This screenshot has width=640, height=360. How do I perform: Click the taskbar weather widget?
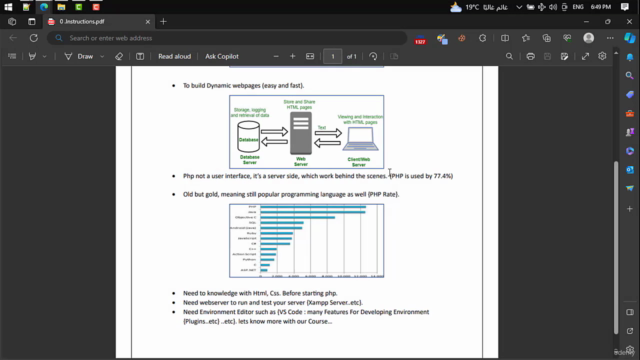(479, 7)
